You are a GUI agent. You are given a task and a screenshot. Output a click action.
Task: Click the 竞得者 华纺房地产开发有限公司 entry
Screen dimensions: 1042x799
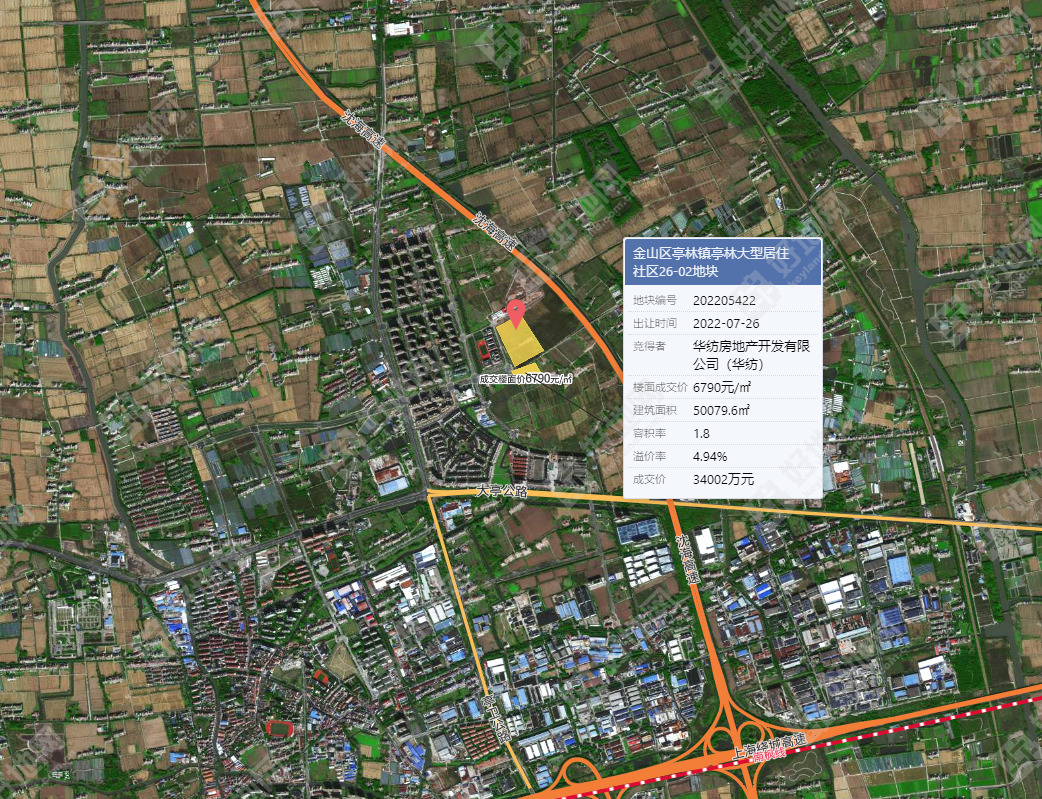point(723,355)
